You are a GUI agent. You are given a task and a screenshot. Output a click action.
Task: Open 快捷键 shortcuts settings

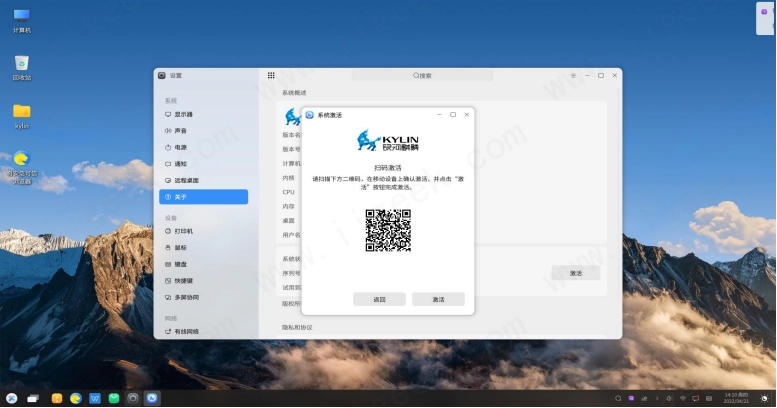click(x=183, y=281)
